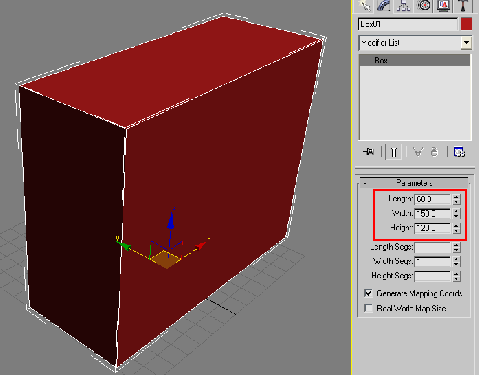Open the Create command panel tab
Screen dimensions: 479x375
[x=365, y=5]
